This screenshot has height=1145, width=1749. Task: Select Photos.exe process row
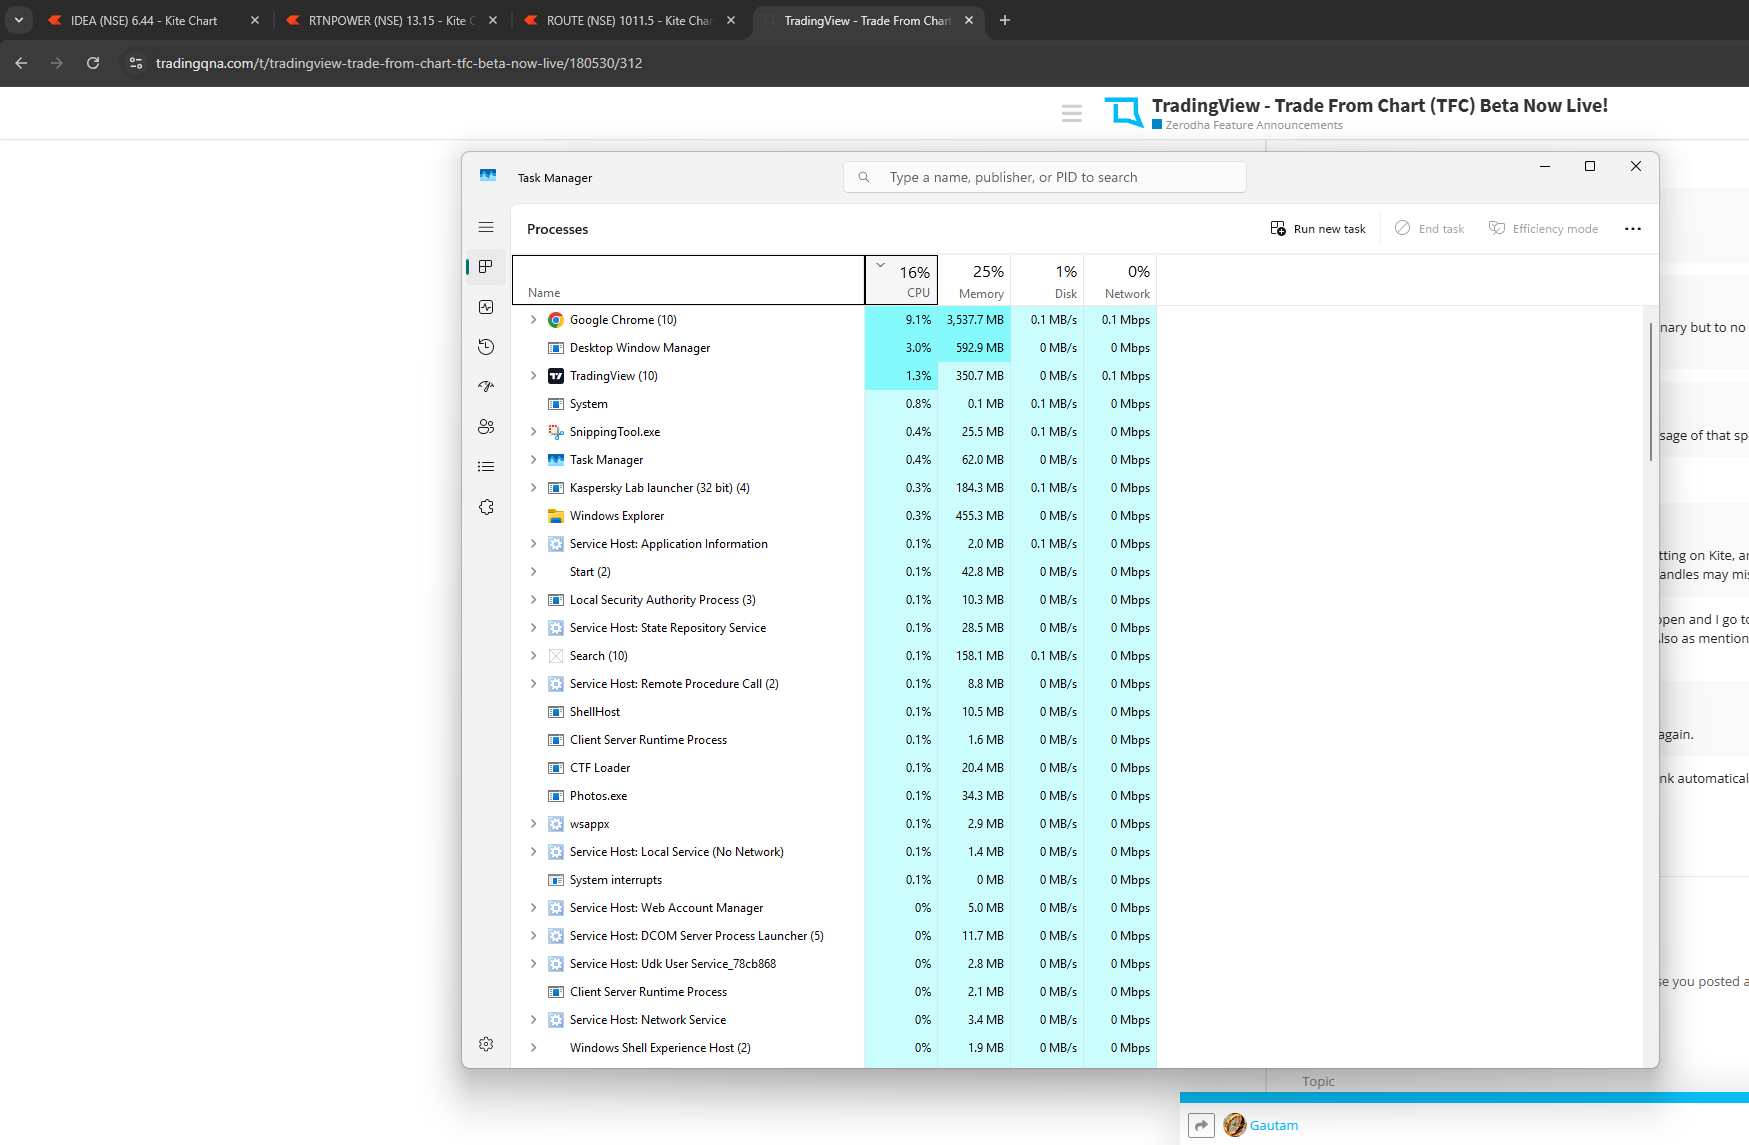pyautogui.click(x=835, y=796)
